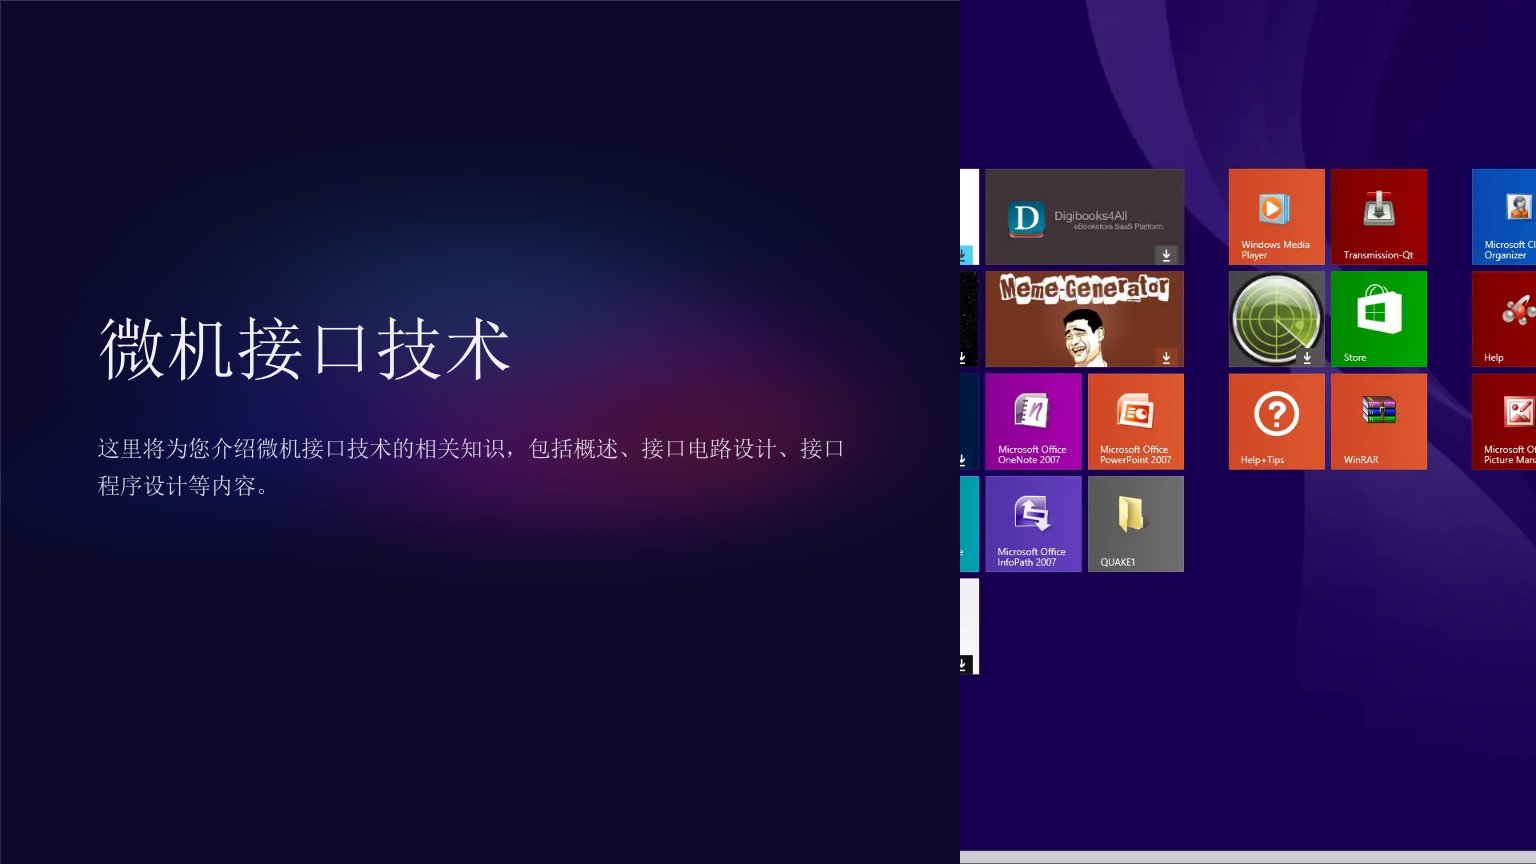Open Microsoft Office InfoPath 2007 tile

click(1033, 524)
